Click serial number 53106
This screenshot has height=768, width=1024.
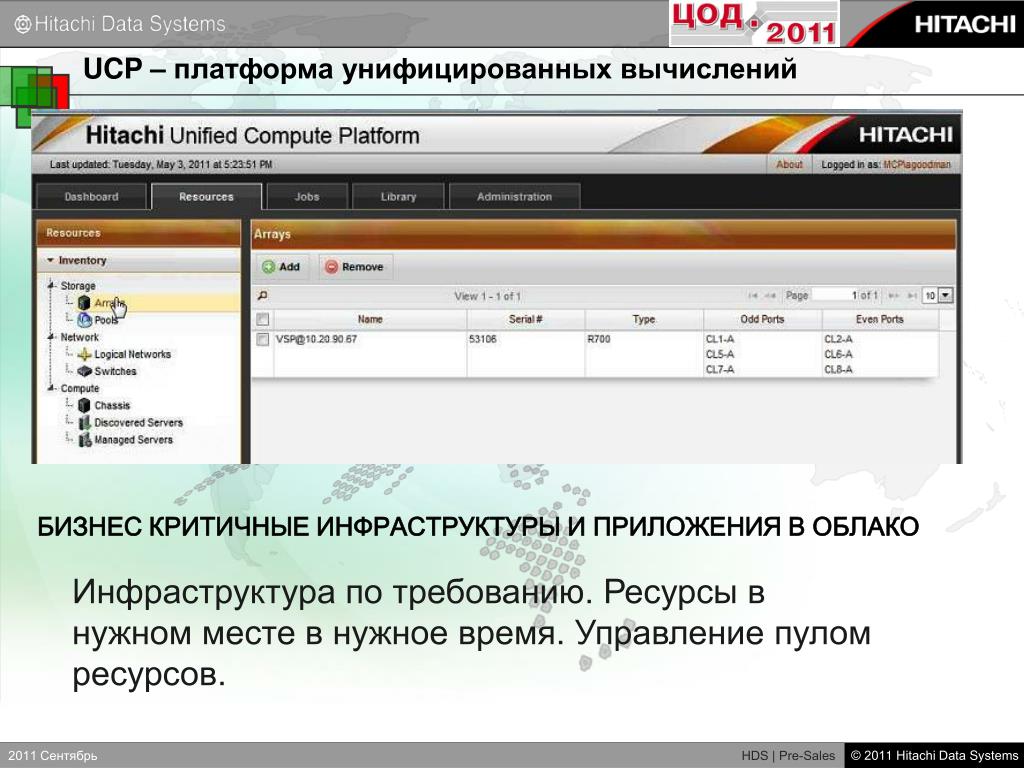pos(483,339)
